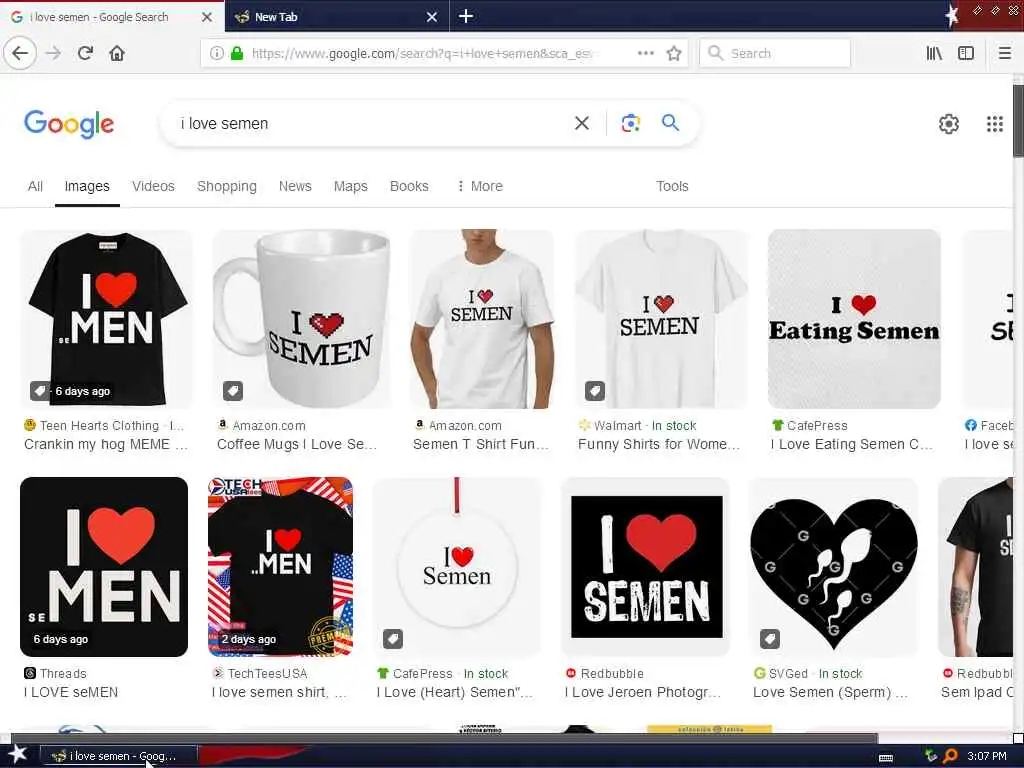Reload the page with the refresh icon
Image resolution: width=1024 pixels, height=768 pixels.
(x=85, y=53)
